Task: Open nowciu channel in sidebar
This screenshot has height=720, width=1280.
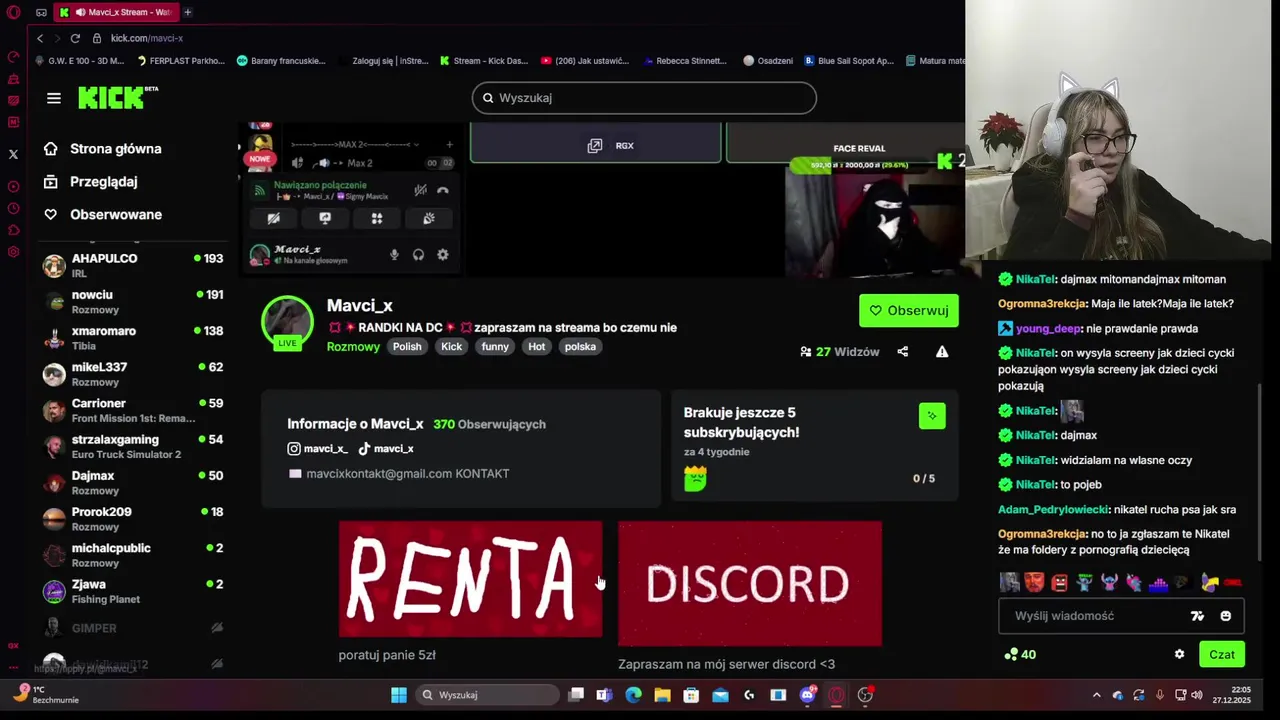Action: (x=134, y=302)
